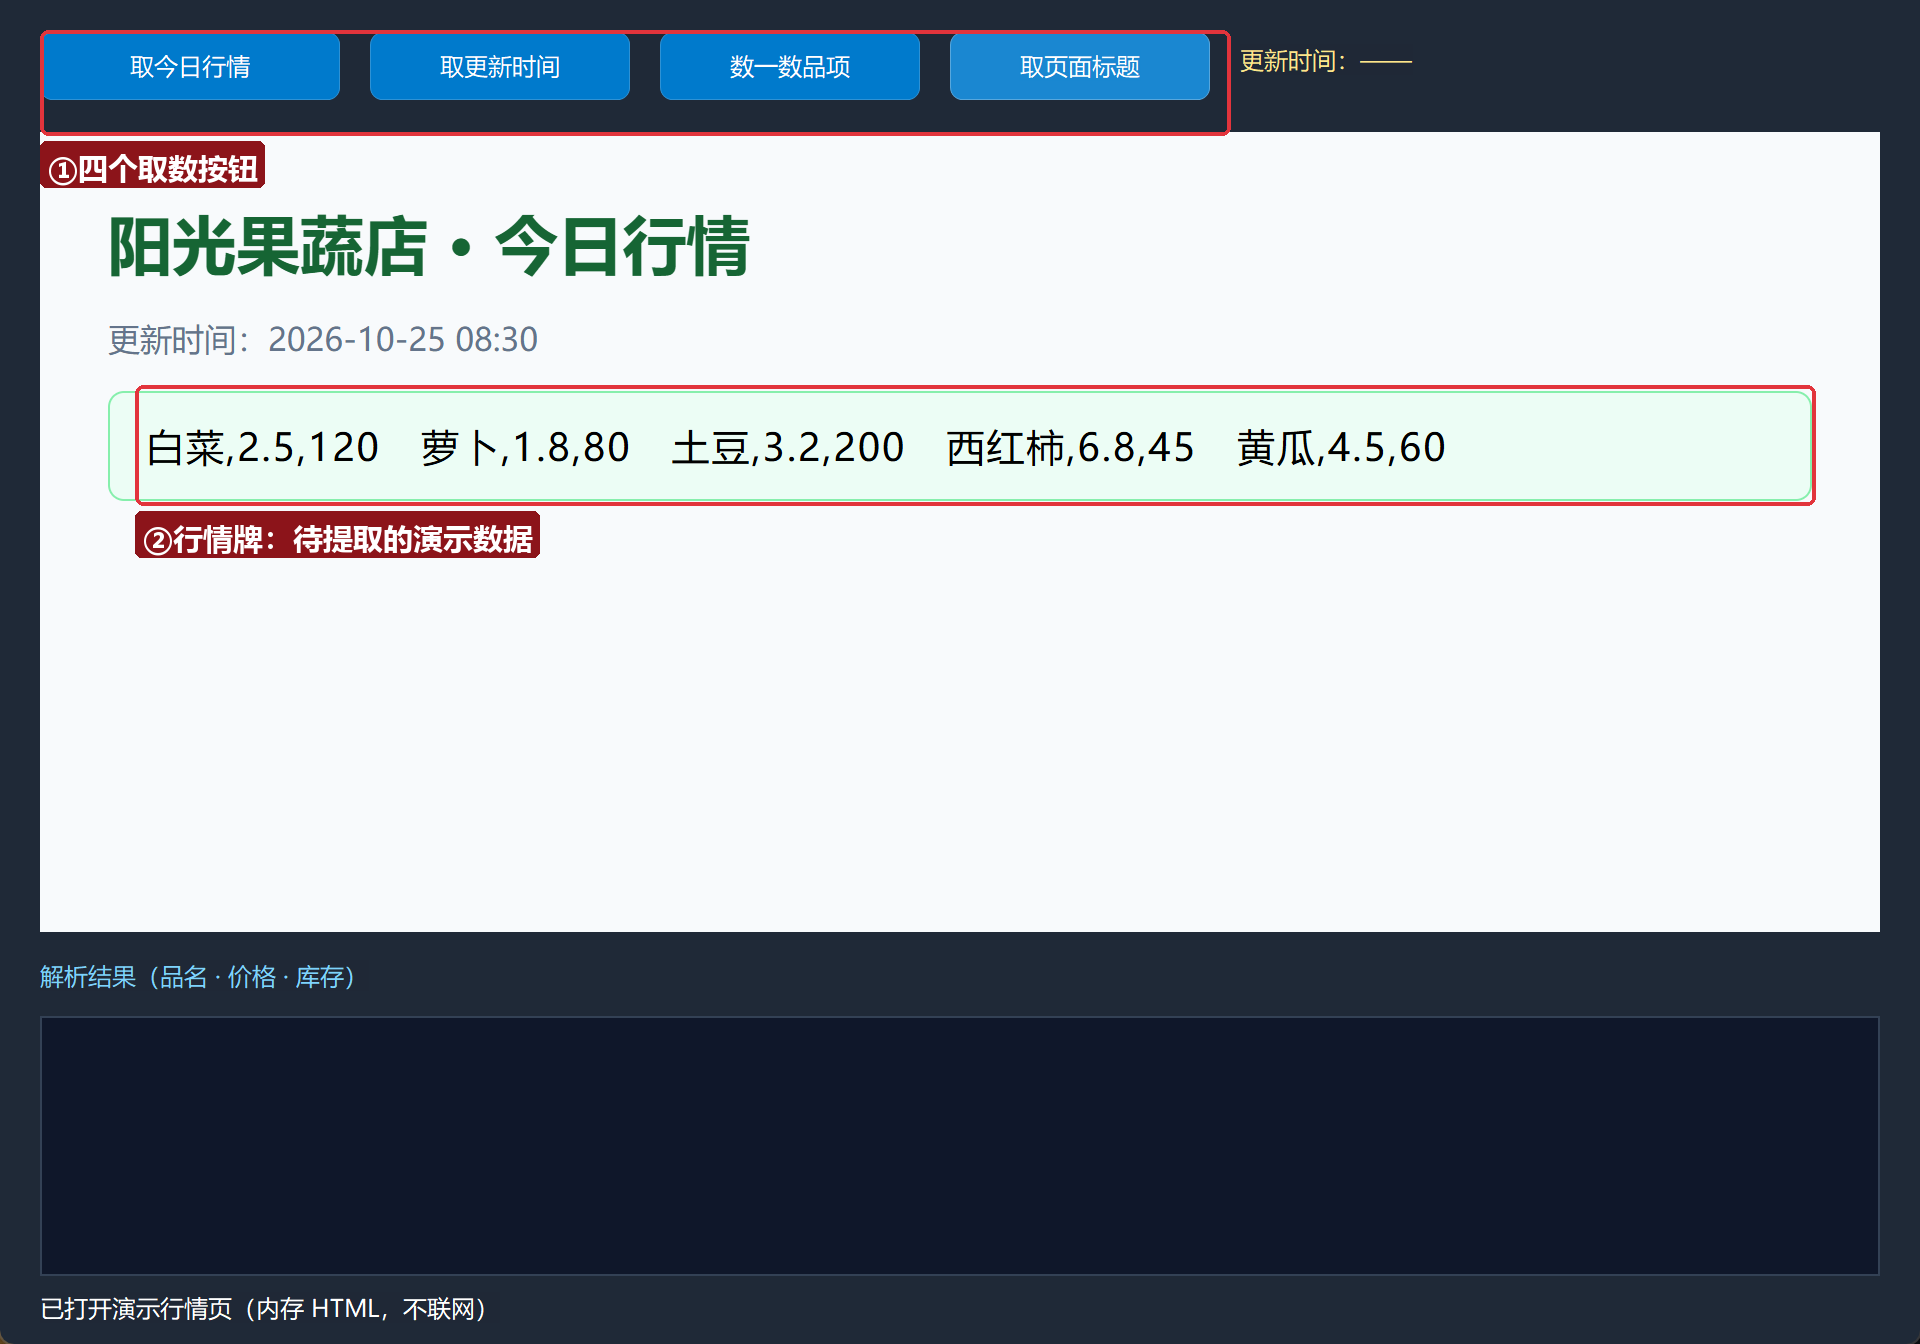This screenshot has height=1344, width=1920.
Task: Select the 西红柿,6.8,45 entry
Action: (x=1070, y=447)
